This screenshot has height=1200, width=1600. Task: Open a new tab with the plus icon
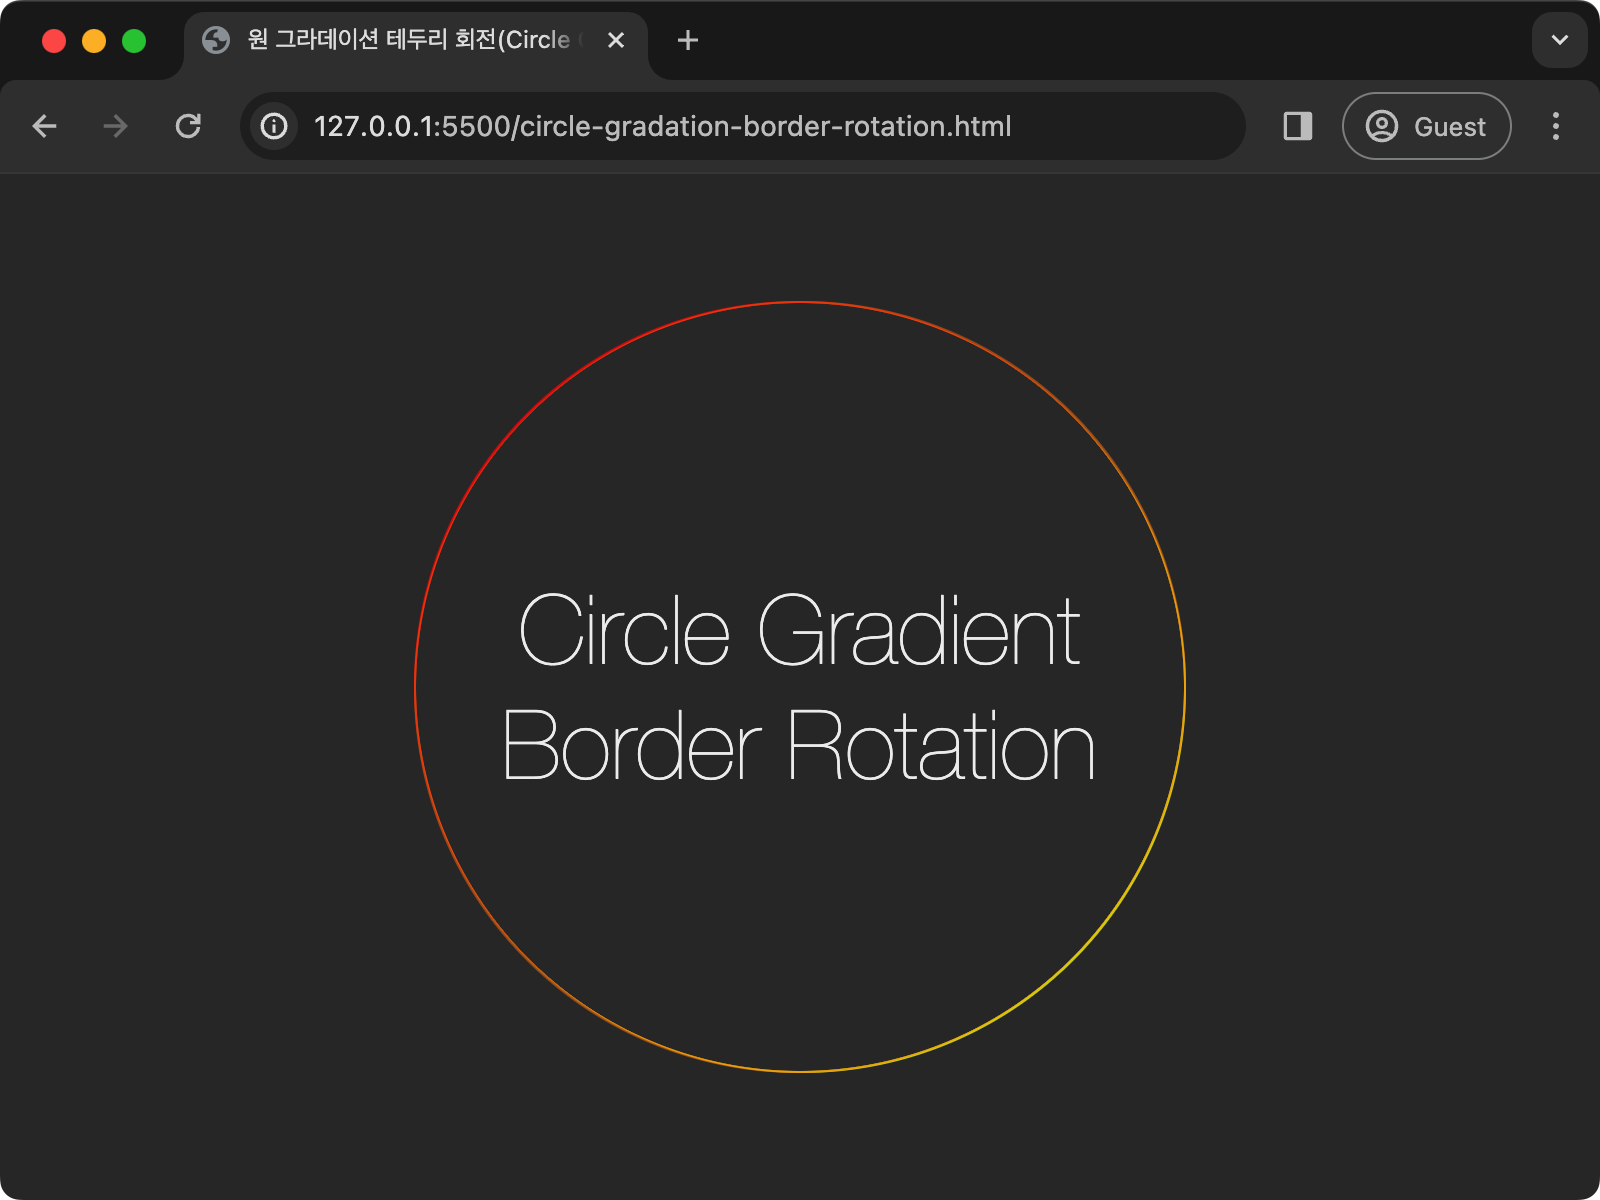pos(686,41)
